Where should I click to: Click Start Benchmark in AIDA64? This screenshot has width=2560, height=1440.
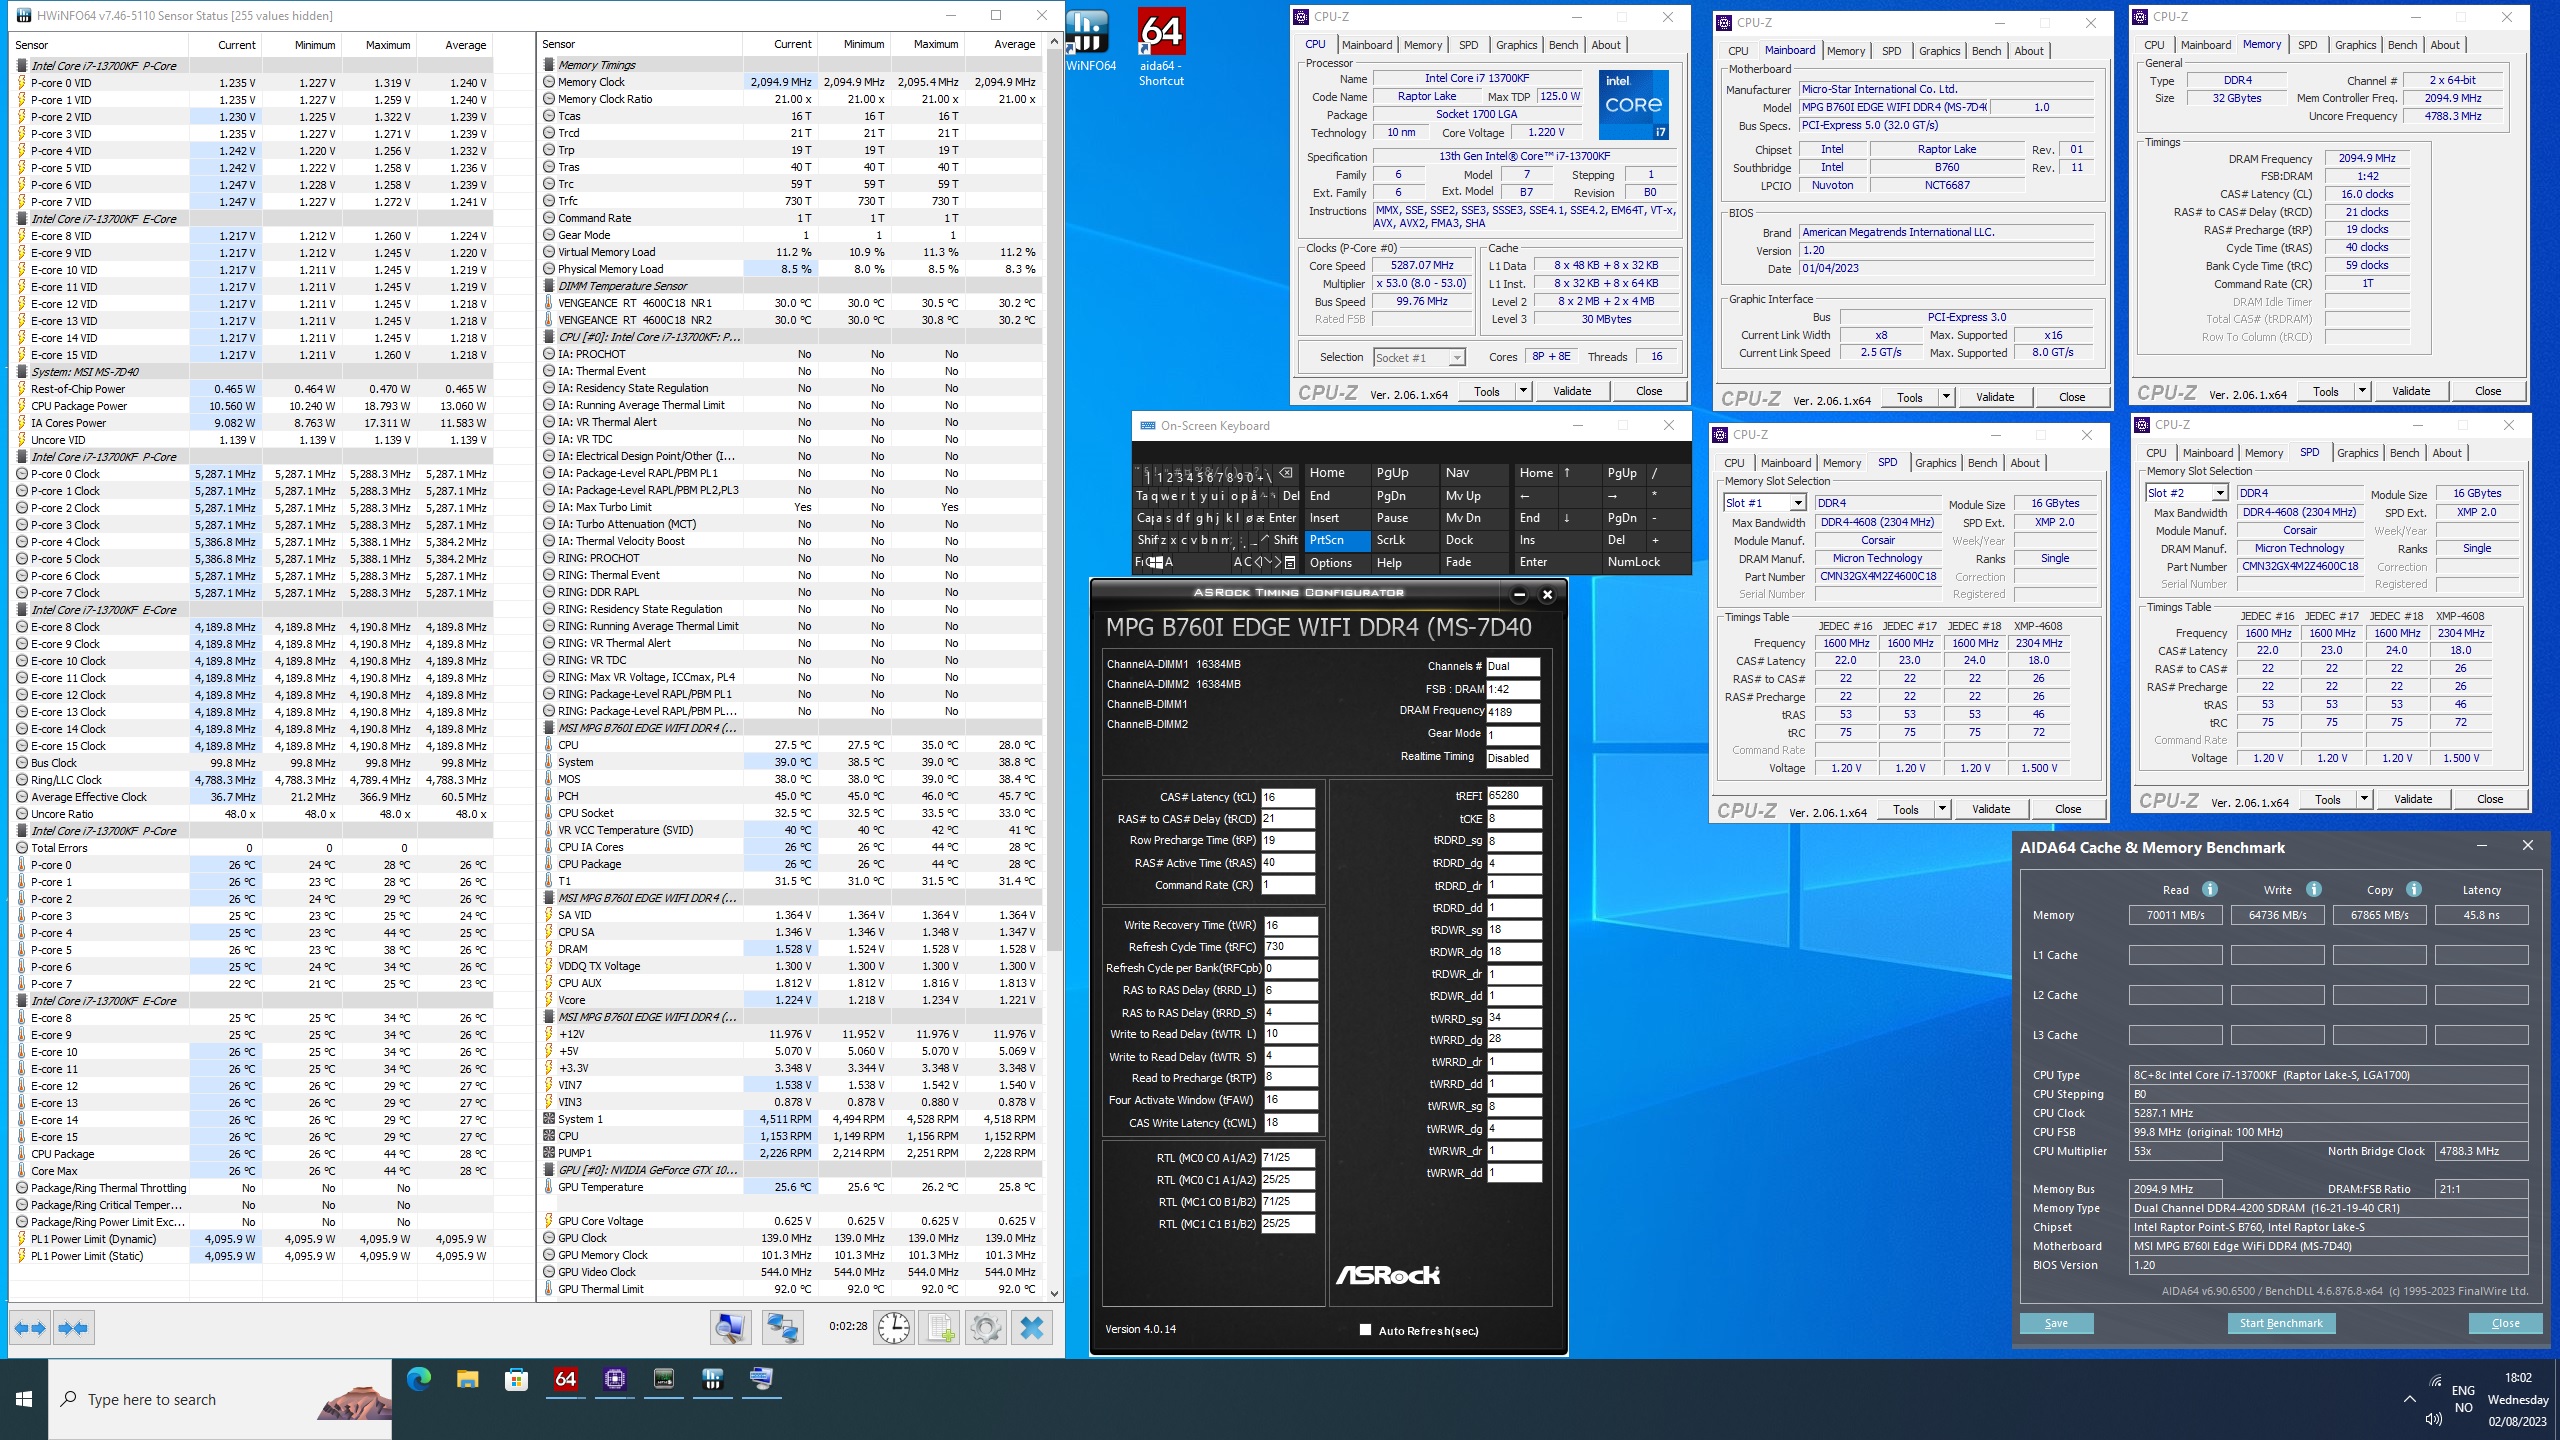pos(2281,1323)
